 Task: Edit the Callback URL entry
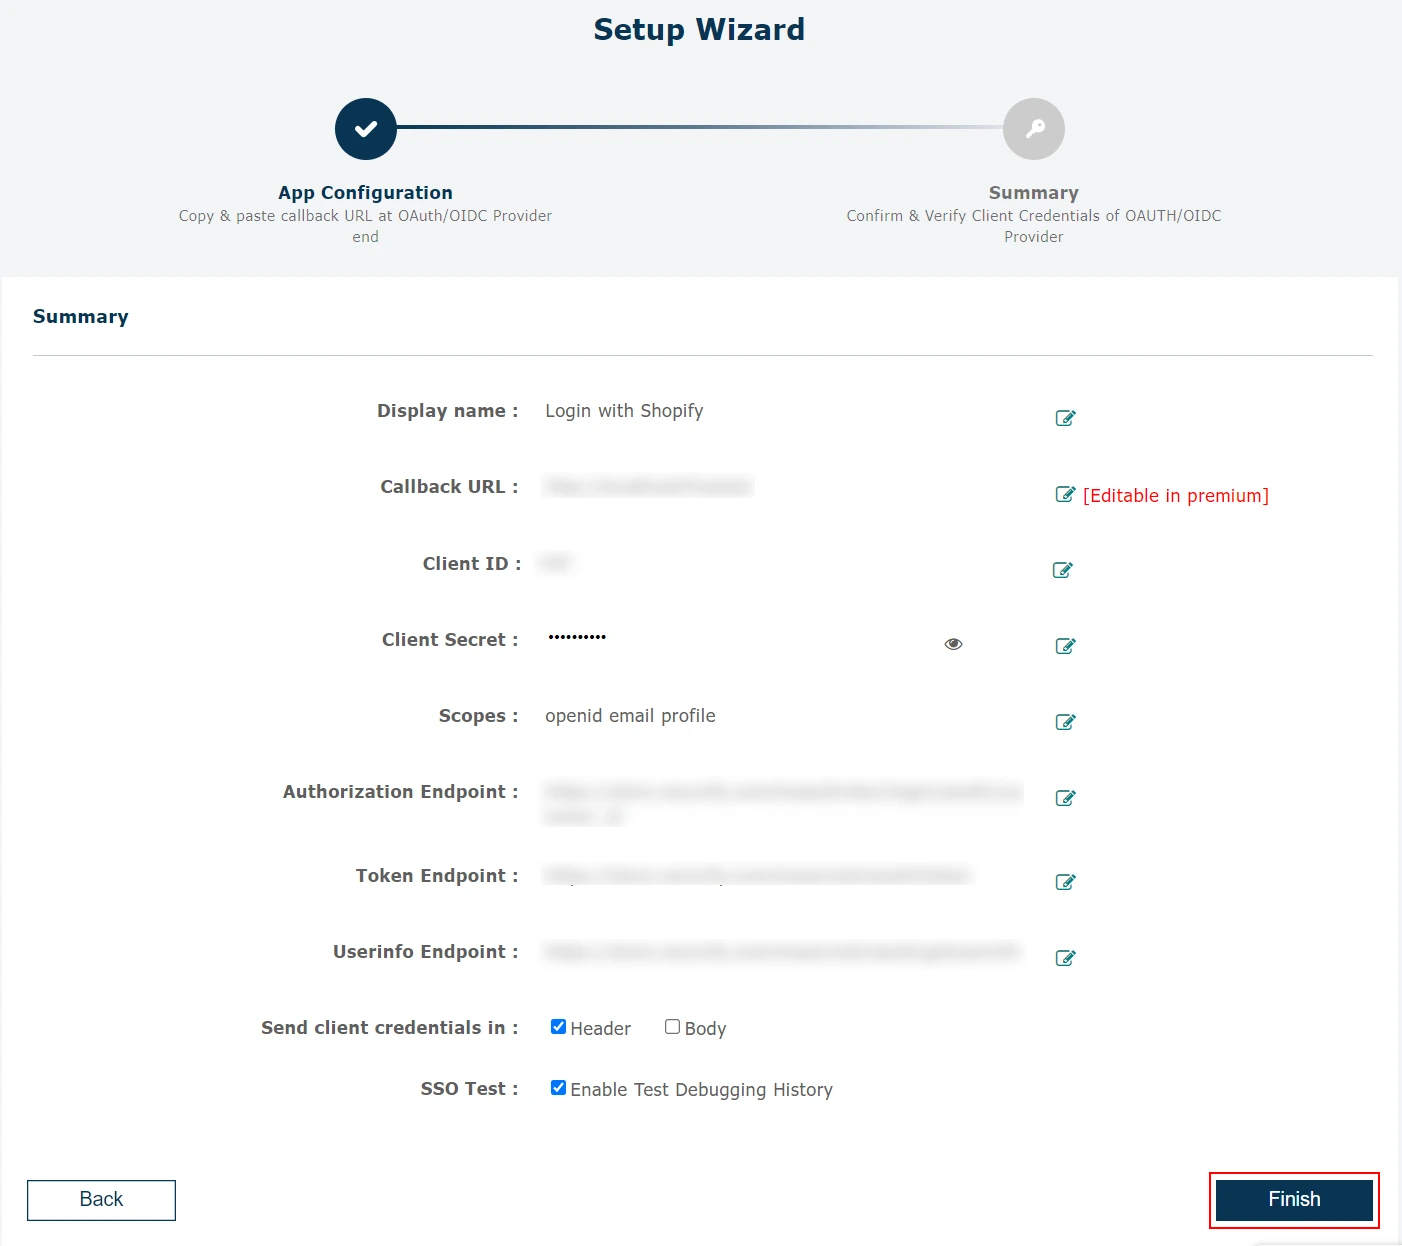click(1065, 494)
